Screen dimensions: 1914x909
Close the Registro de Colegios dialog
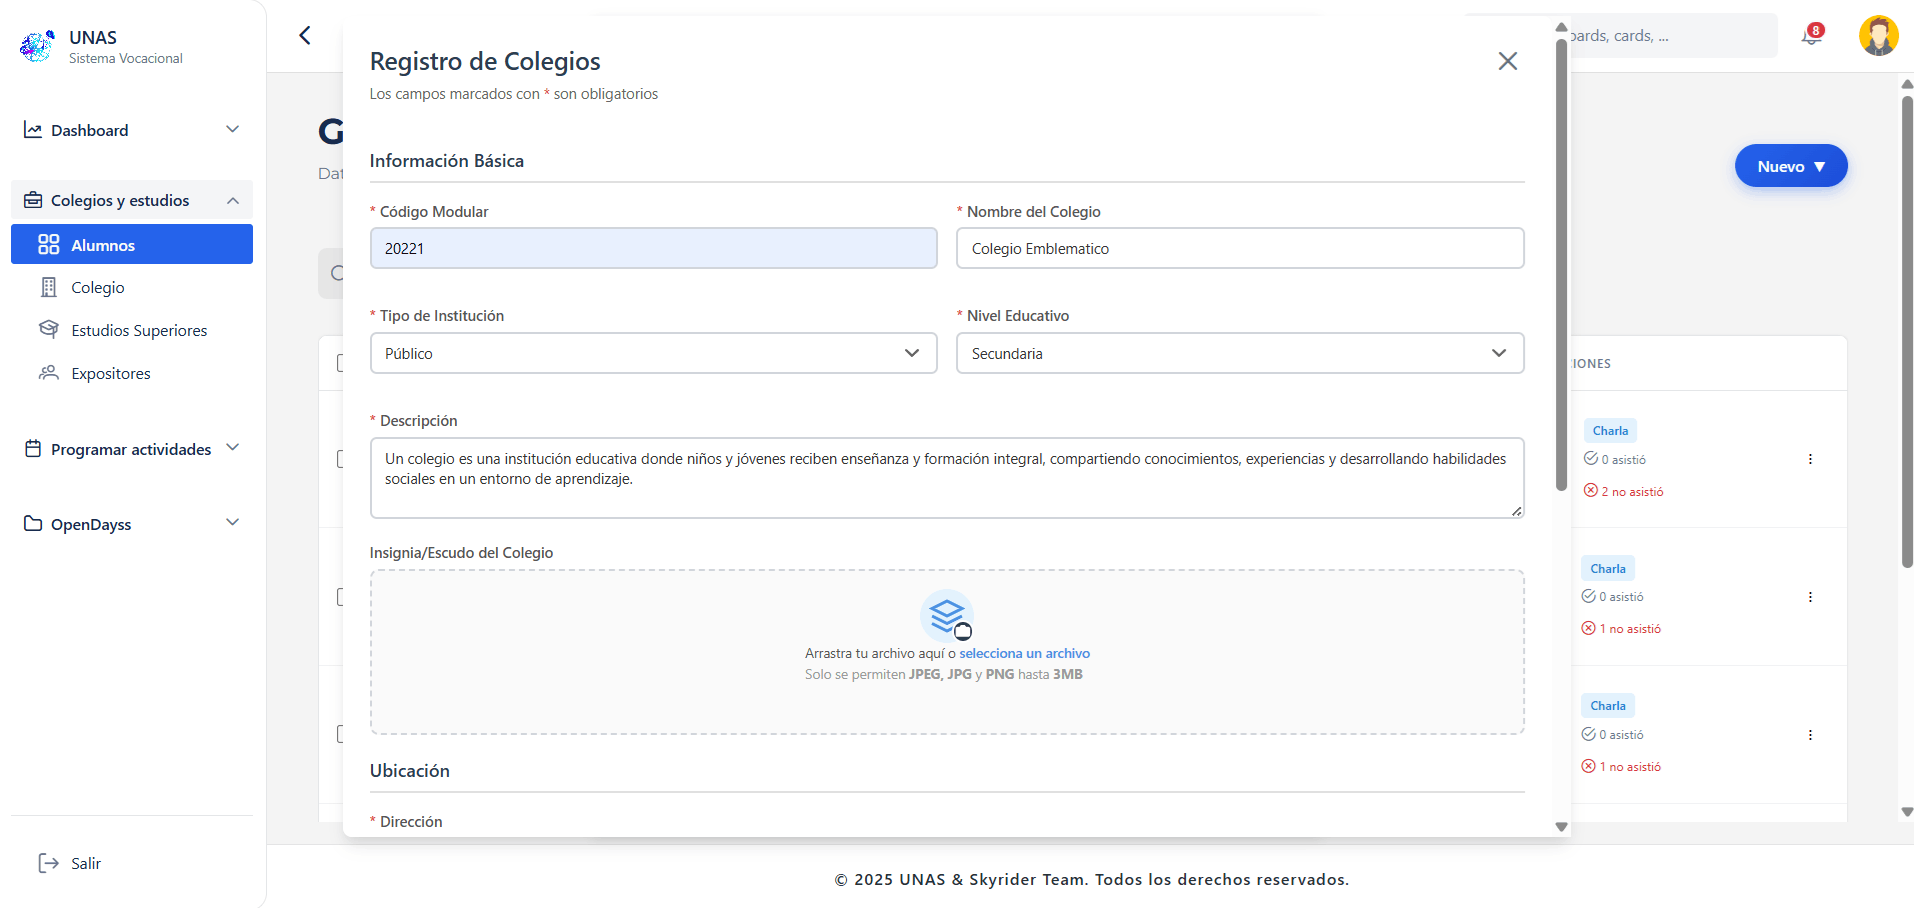(x=1507, y=61)
